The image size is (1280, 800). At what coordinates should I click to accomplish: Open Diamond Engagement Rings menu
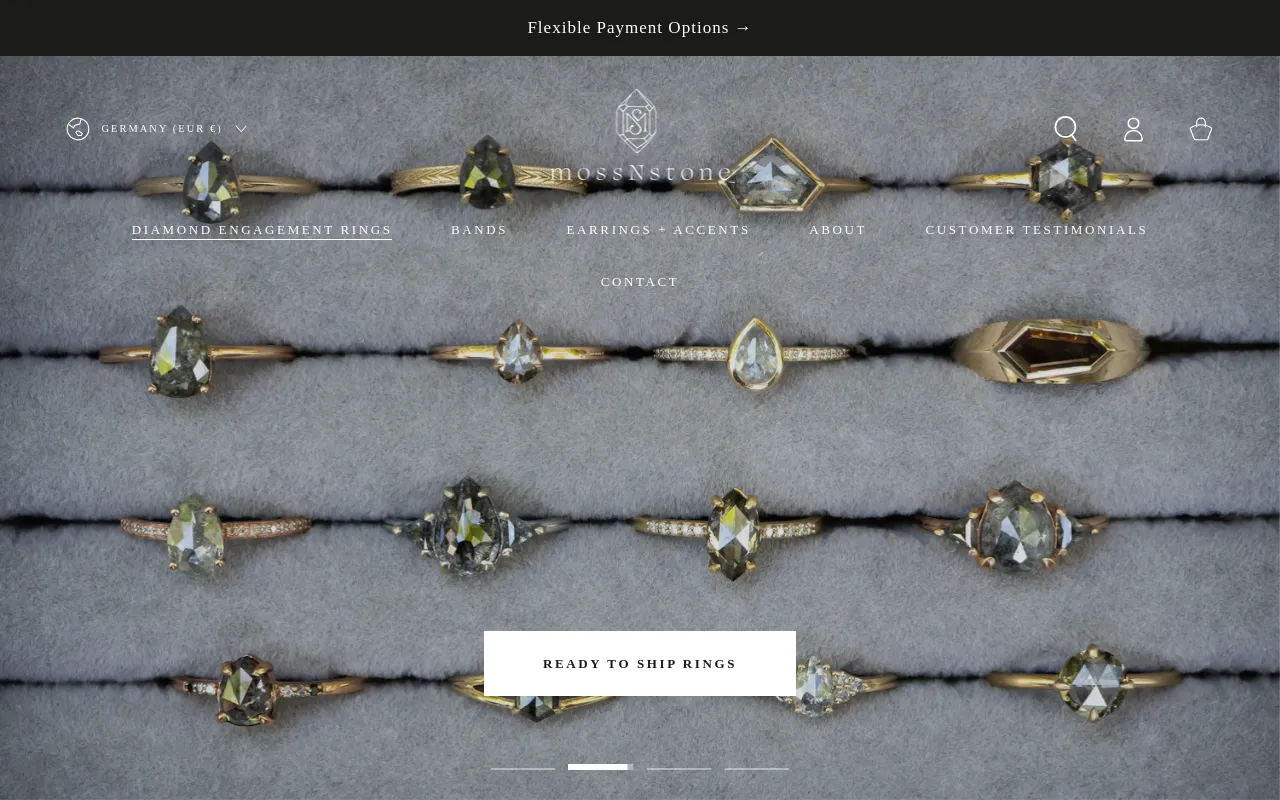262,230
